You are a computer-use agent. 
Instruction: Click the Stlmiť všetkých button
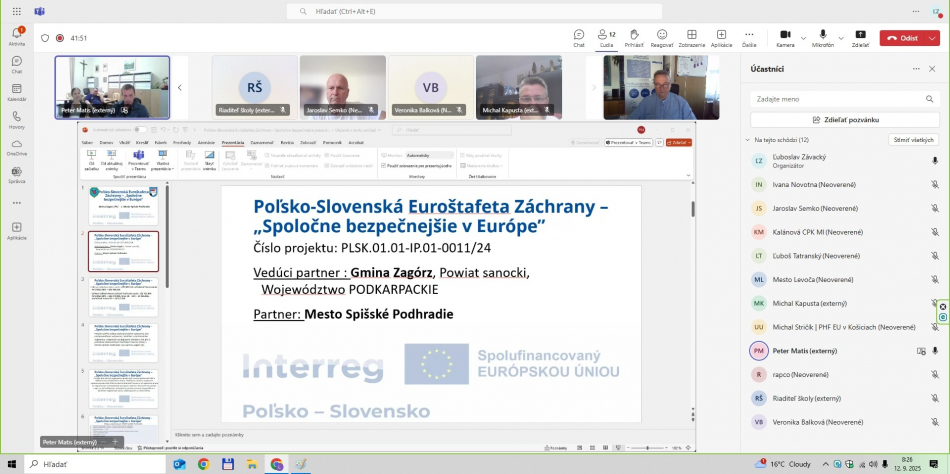[914, 140]
